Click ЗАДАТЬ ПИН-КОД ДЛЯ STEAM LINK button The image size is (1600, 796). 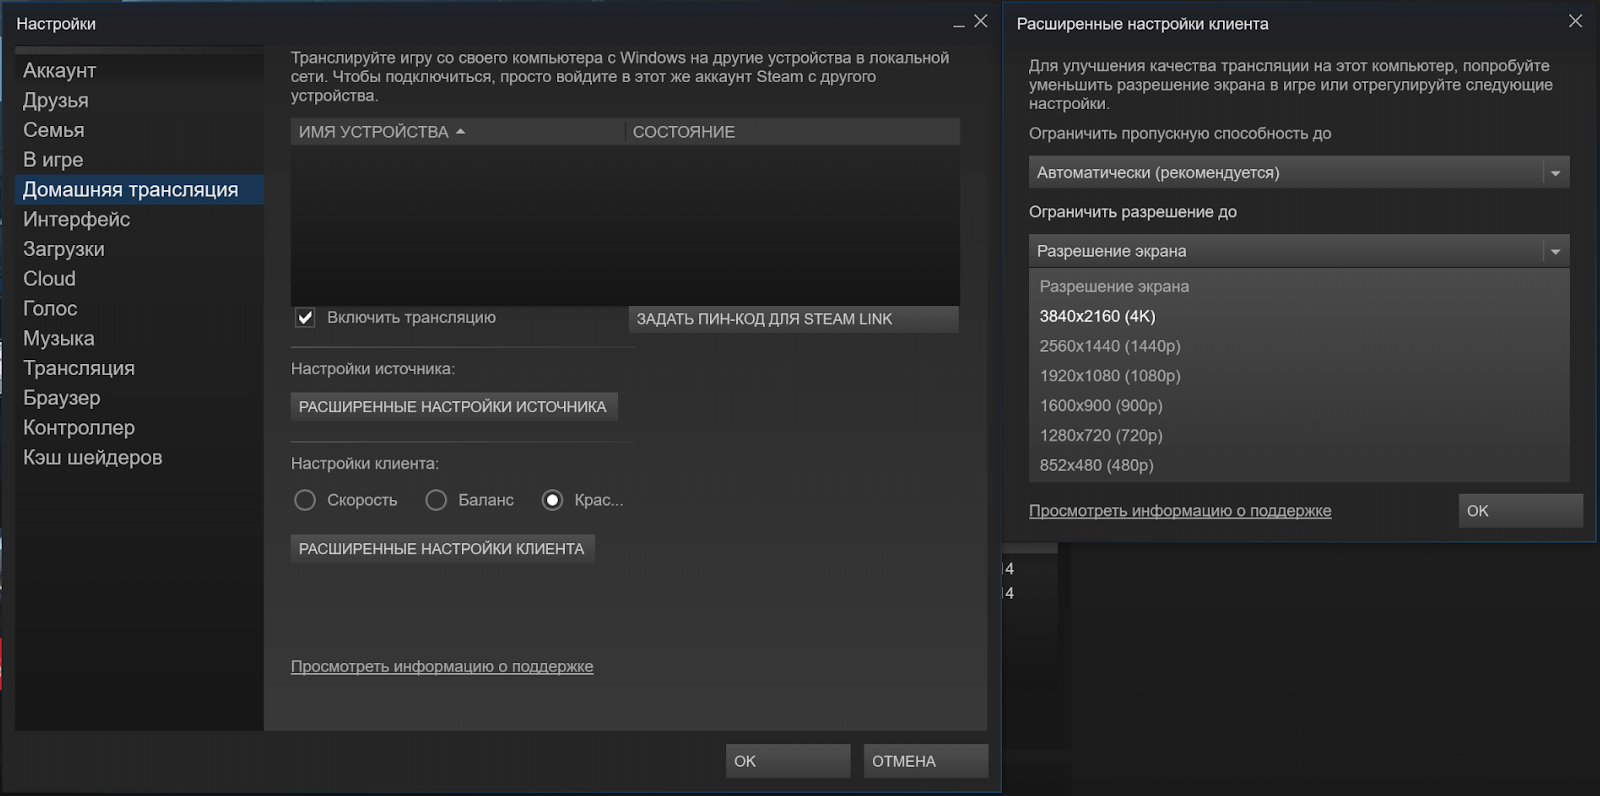point(793,319)
